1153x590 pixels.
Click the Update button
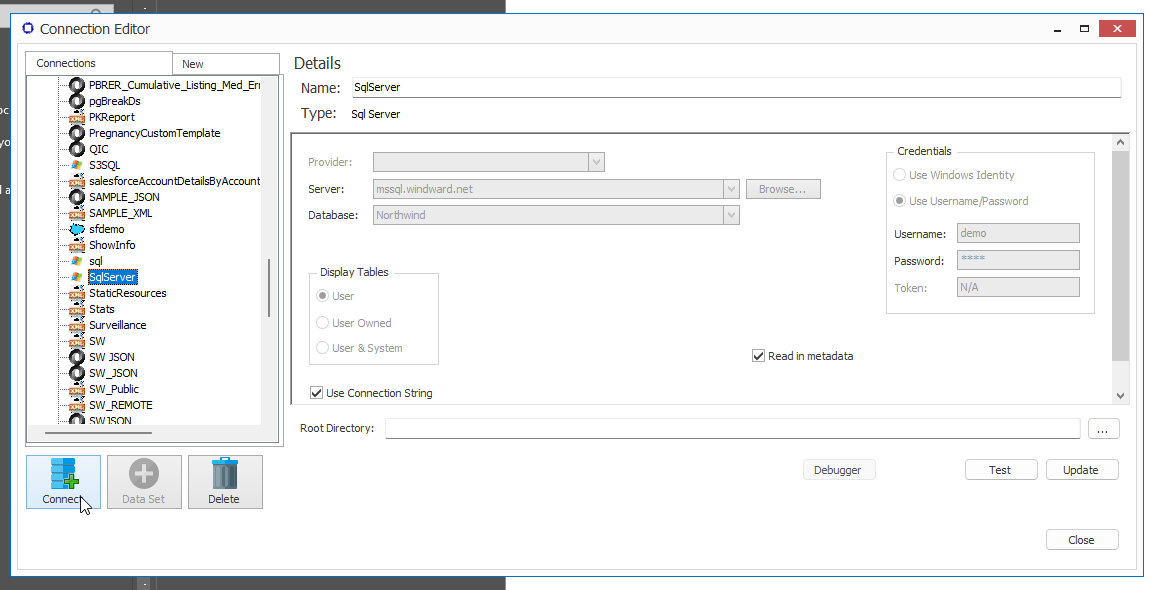(x=1082, y=470)
